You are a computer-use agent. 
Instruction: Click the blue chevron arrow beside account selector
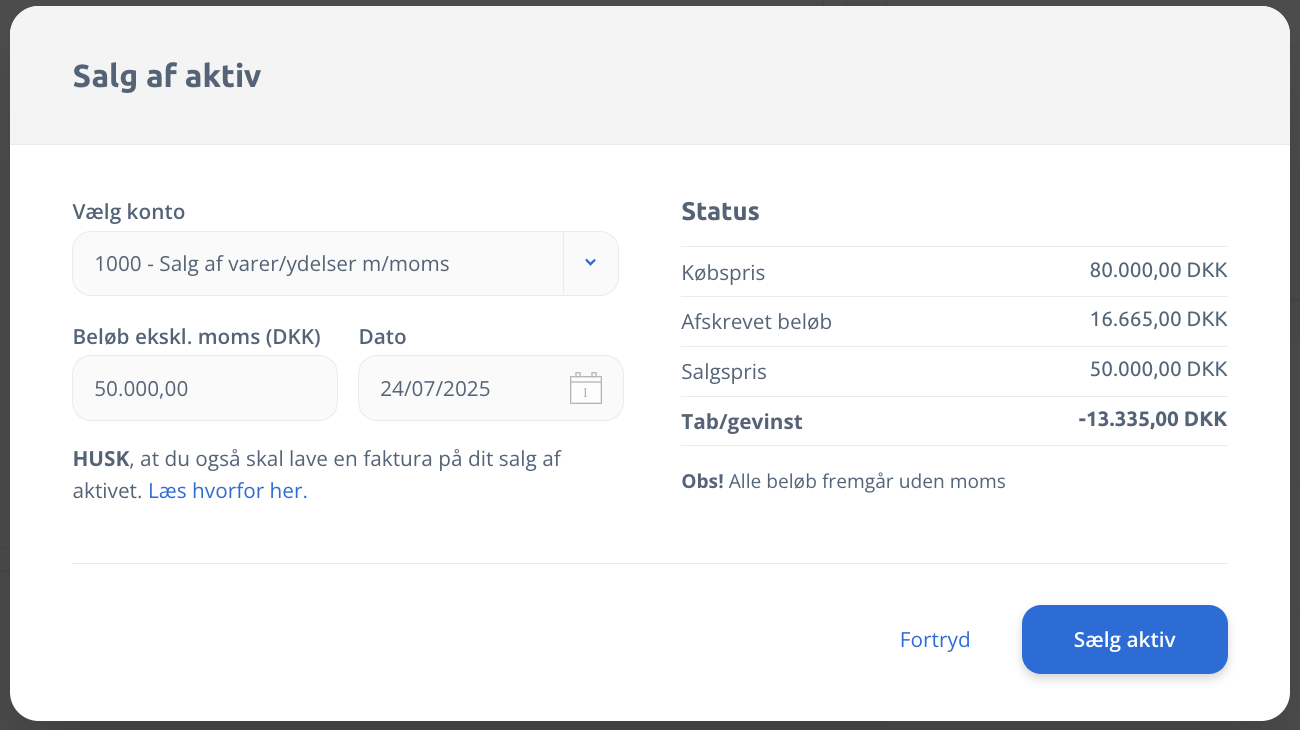tap(590, 263)
